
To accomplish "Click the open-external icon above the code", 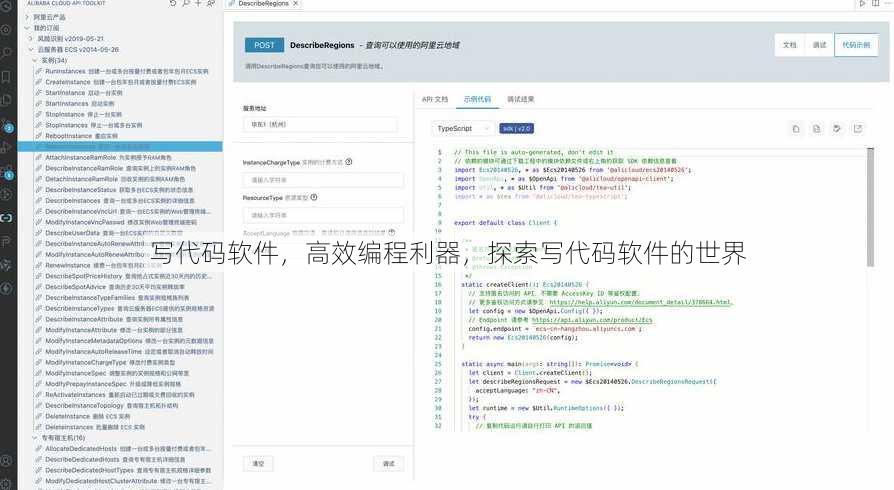I will (858, 129).
